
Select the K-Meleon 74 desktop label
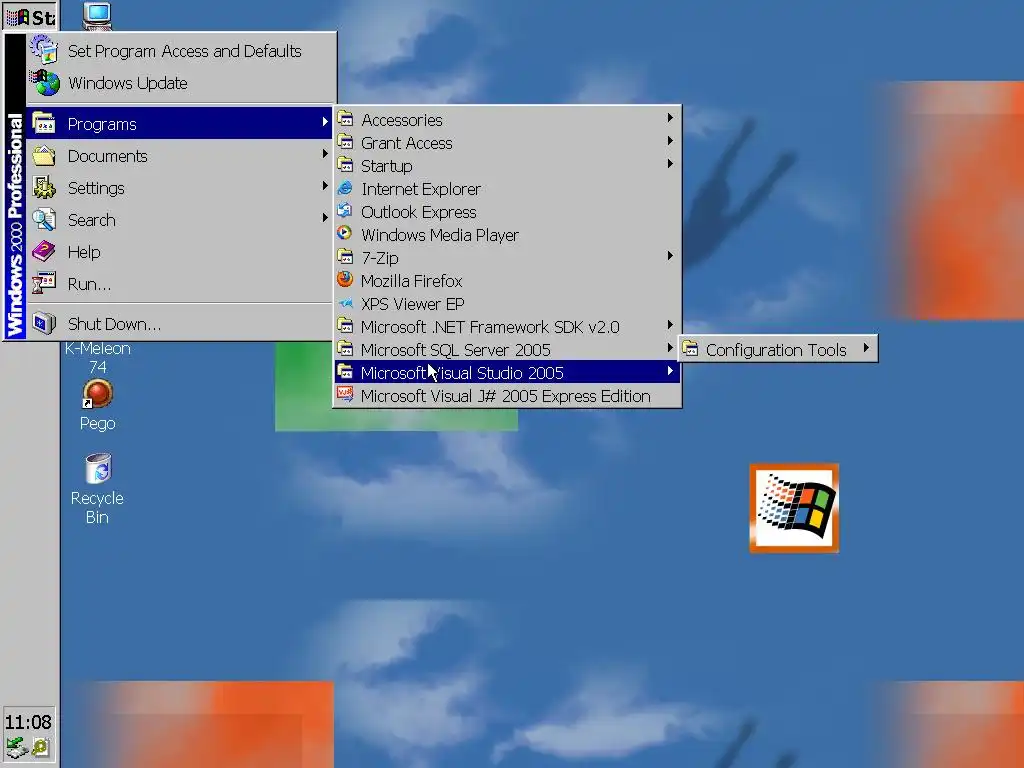click(x=97, y=357)
